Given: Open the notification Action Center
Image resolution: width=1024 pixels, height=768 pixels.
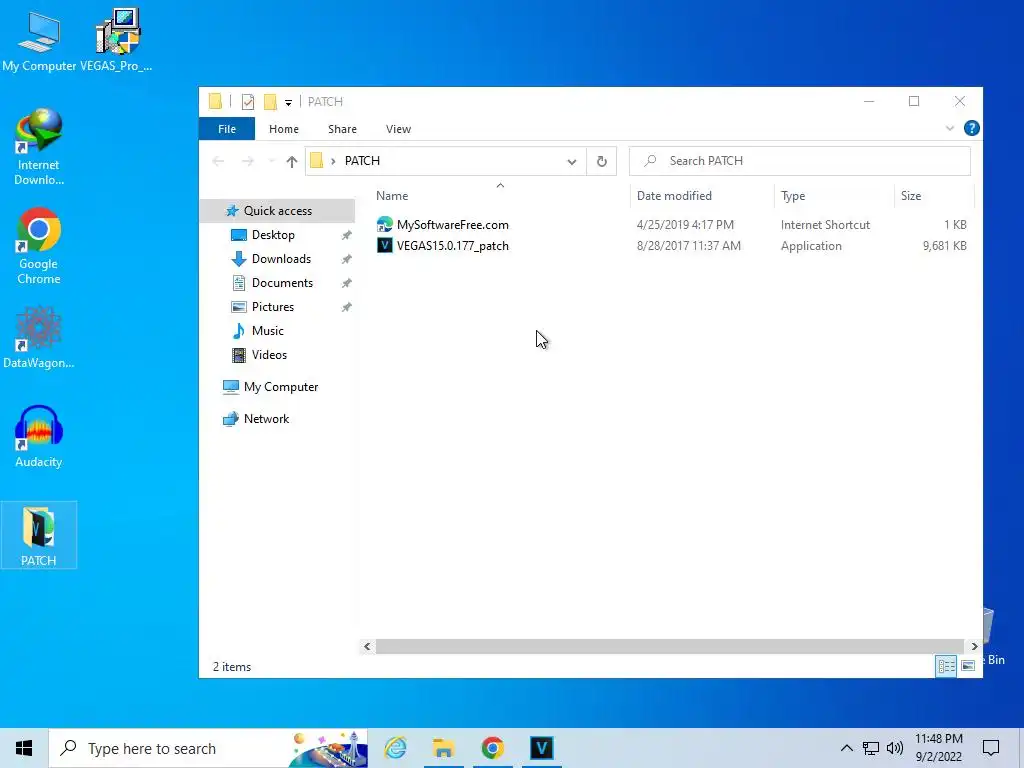Looking at the screenshot, I should [991, 748].
